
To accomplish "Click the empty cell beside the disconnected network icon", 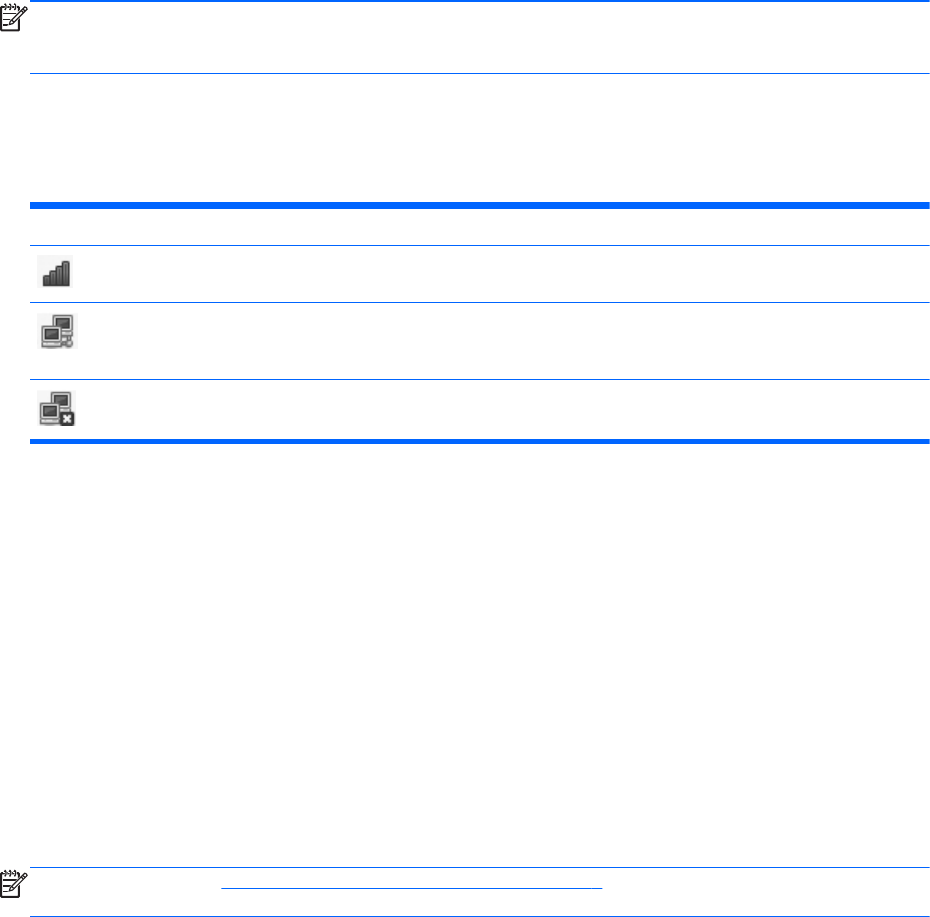I will tap(500, 408).
